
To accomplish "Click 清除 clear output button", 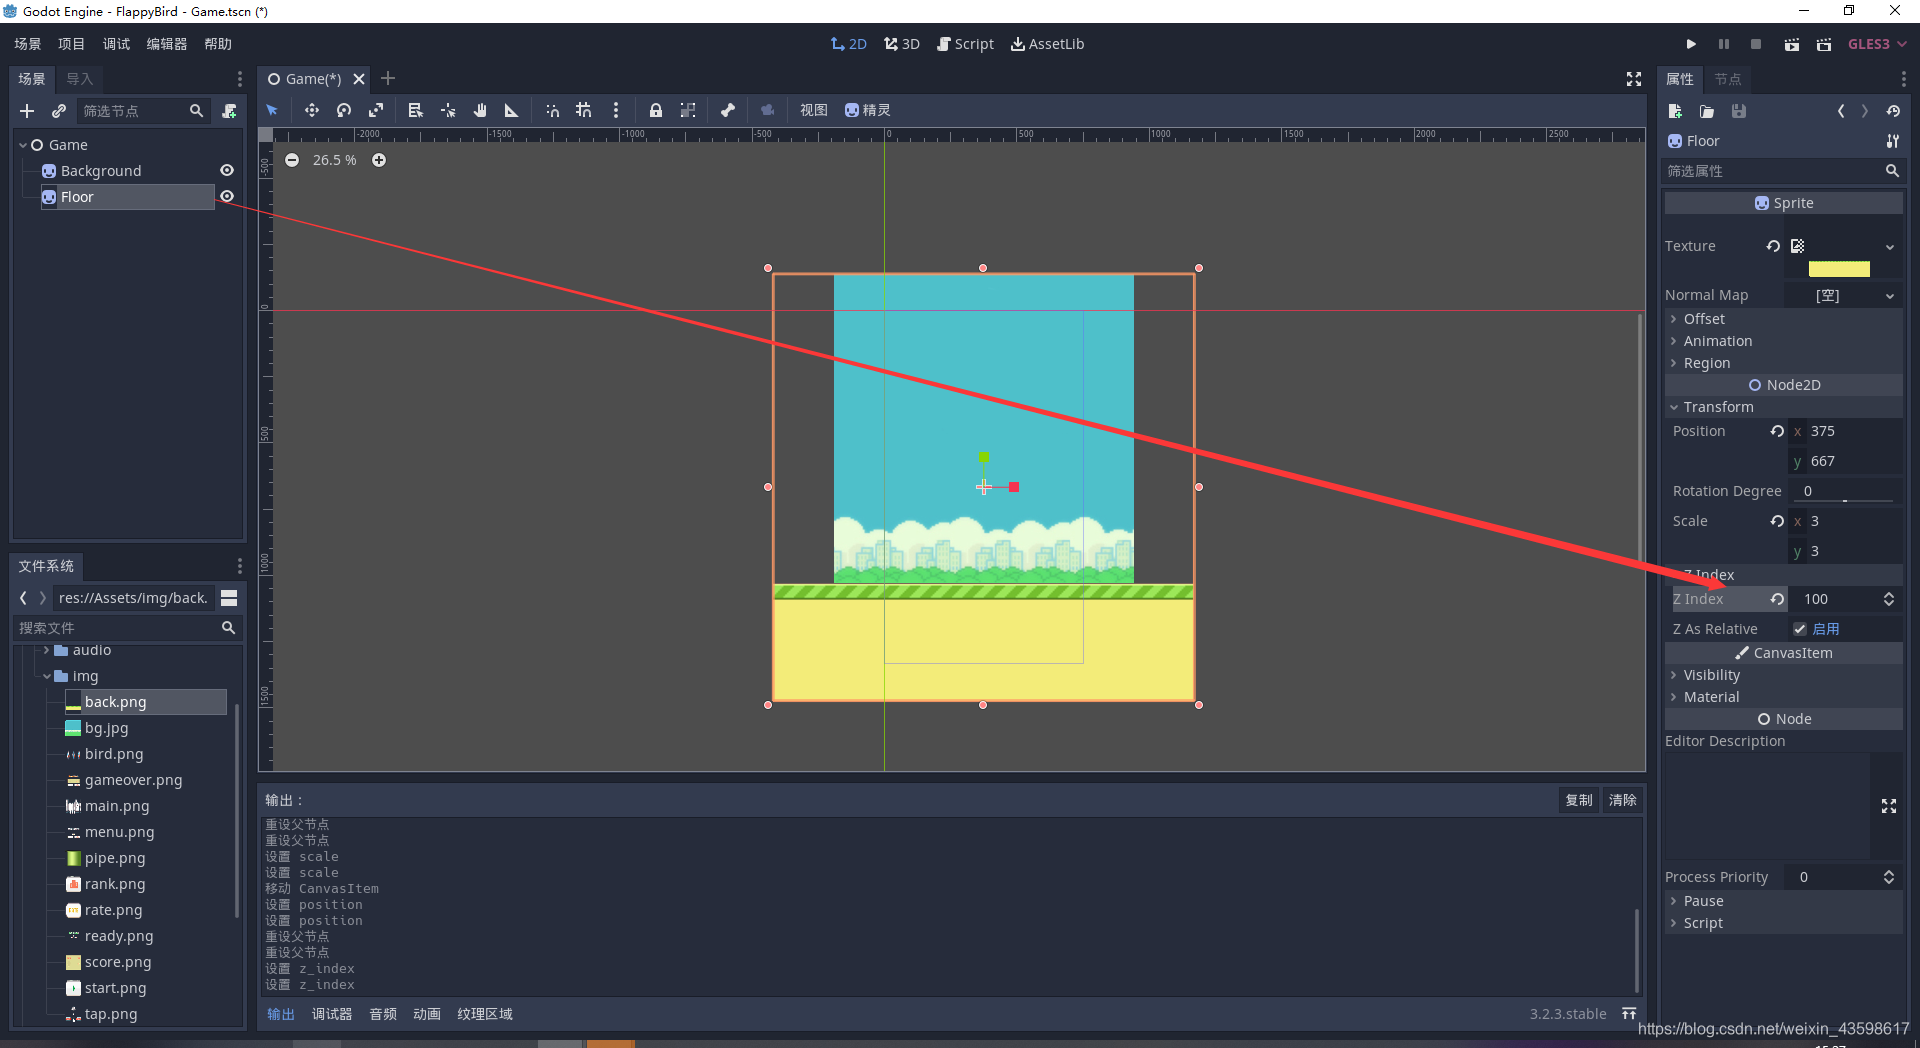I will pos(1622,800).
